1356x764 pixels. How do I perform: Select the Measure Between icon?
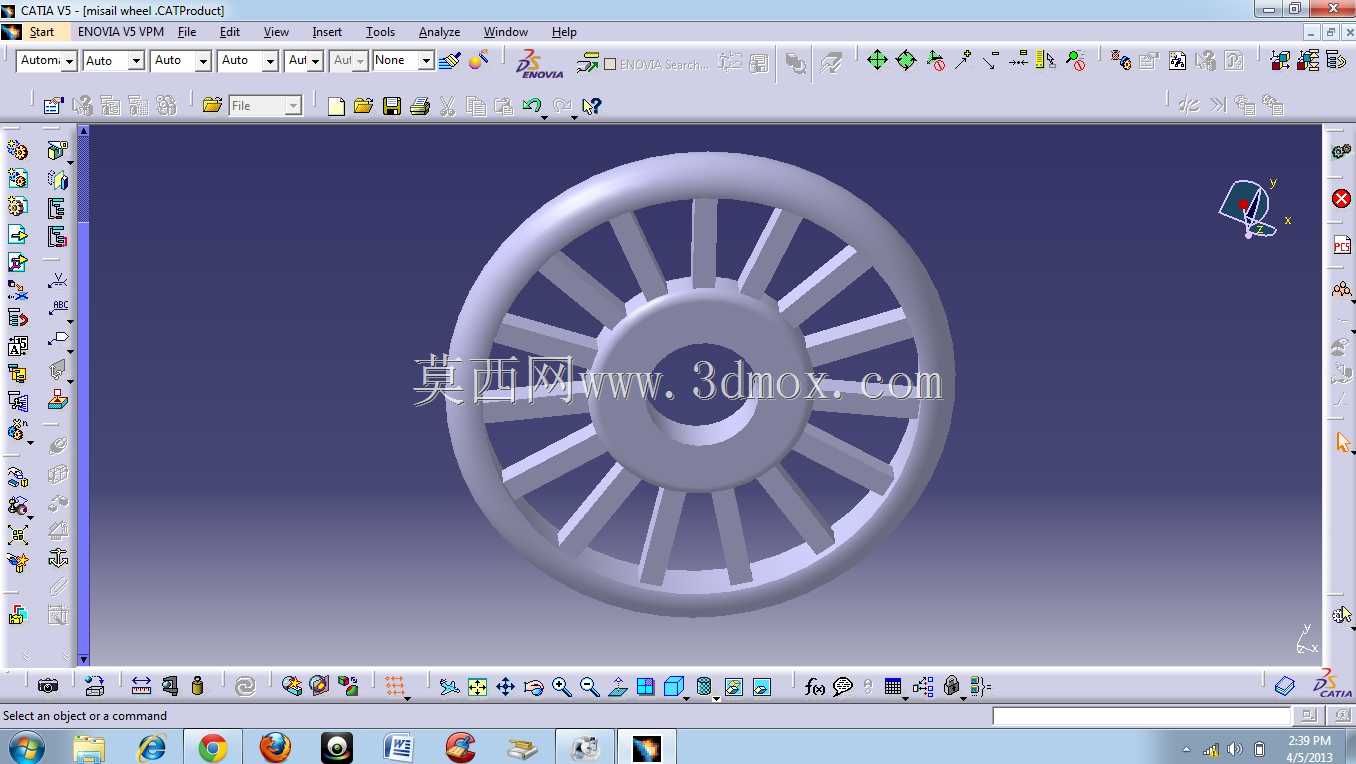(141, 686)
